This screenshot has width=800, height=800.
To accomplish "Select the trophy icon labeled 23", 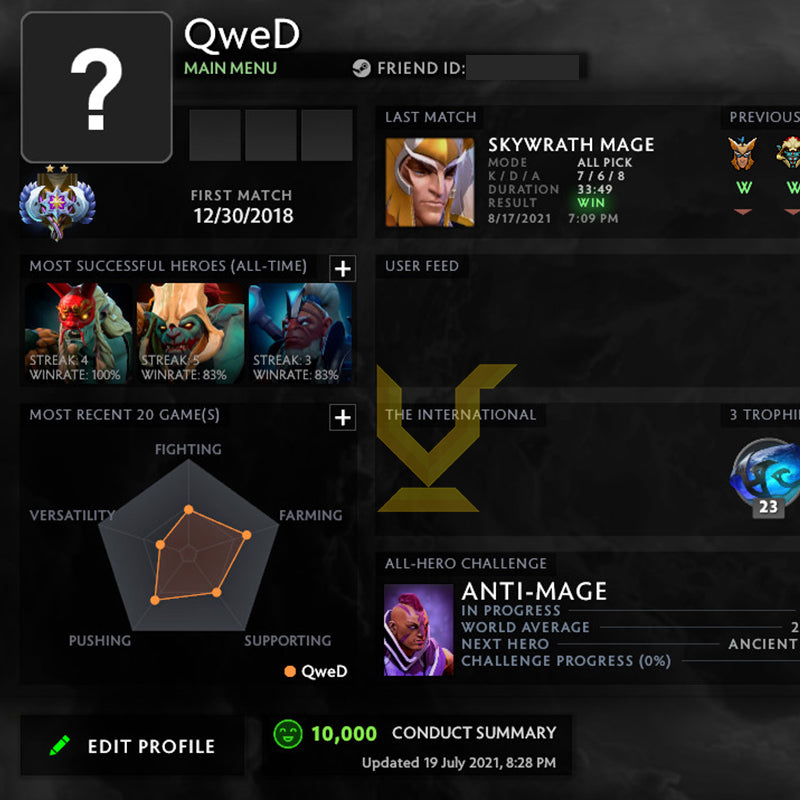I will [765, 478].
